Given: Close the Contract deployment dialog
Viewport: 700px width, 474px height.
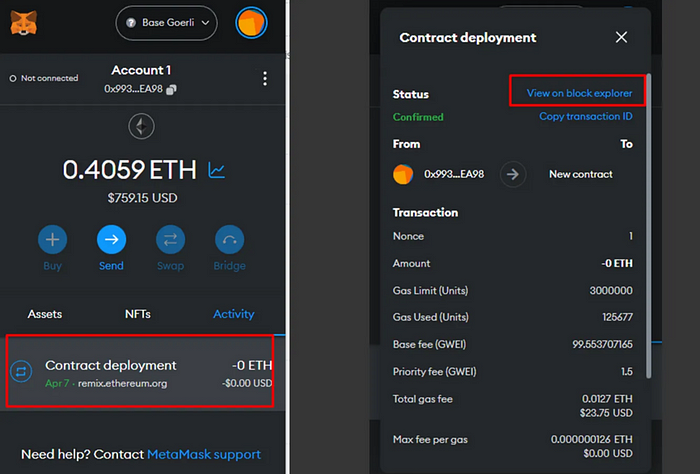Looking at the screenshot, I should tap(621, 37).
